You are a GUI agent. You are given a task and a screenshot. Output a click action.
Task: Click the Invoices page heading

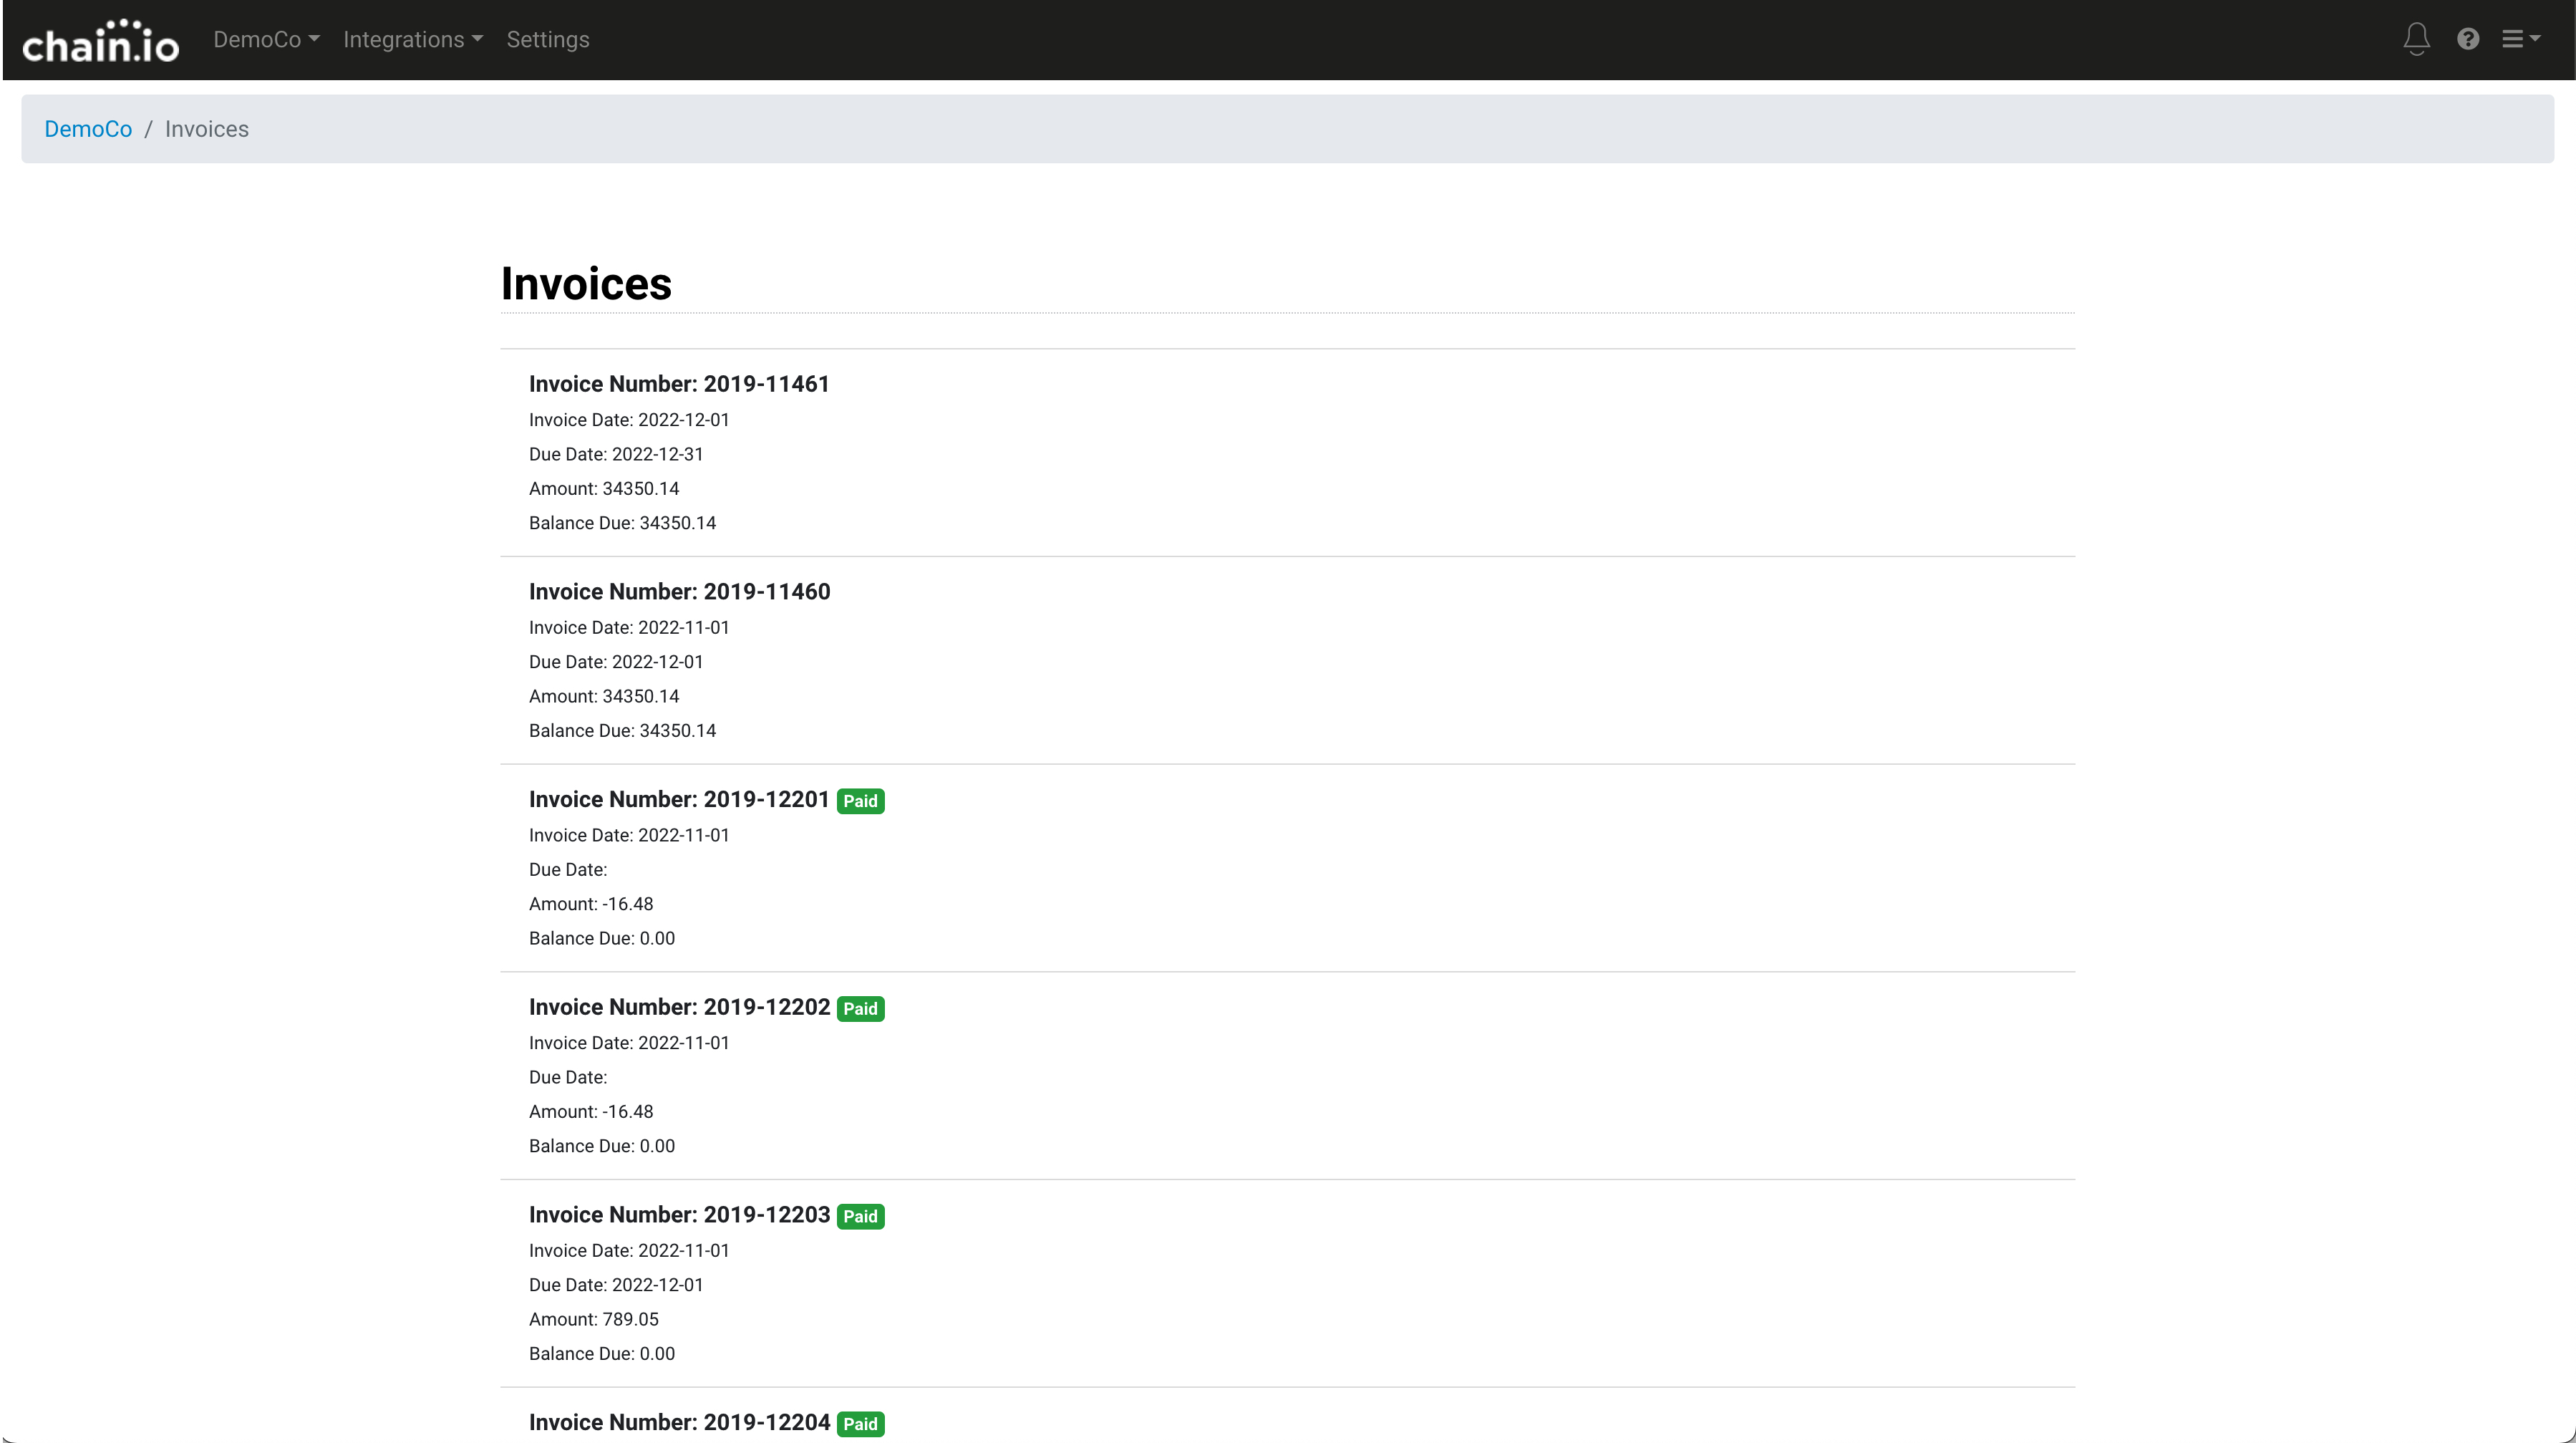pos(586,284)
